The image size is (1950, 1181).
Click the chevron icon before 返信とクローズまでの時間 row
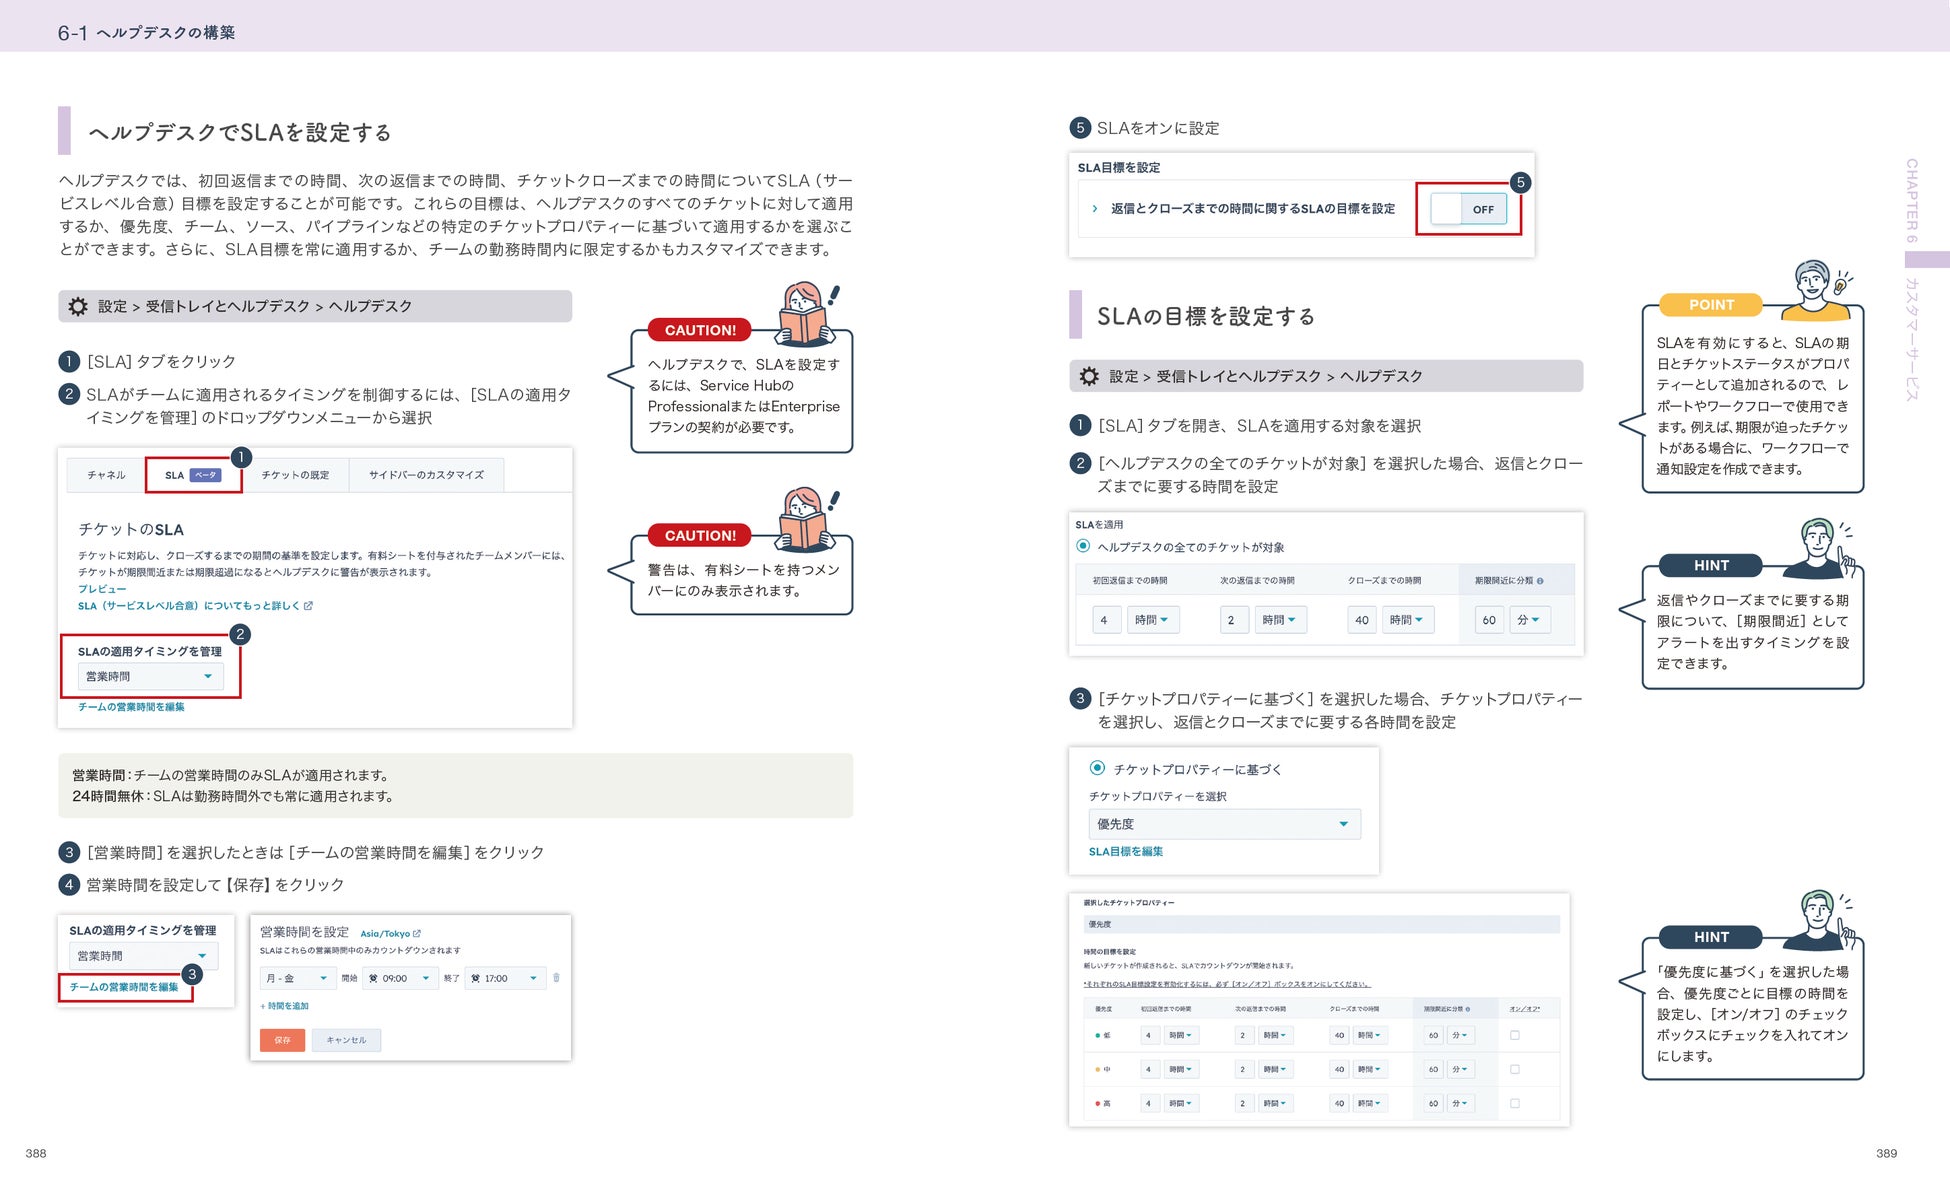click(x=1095, y=209)
